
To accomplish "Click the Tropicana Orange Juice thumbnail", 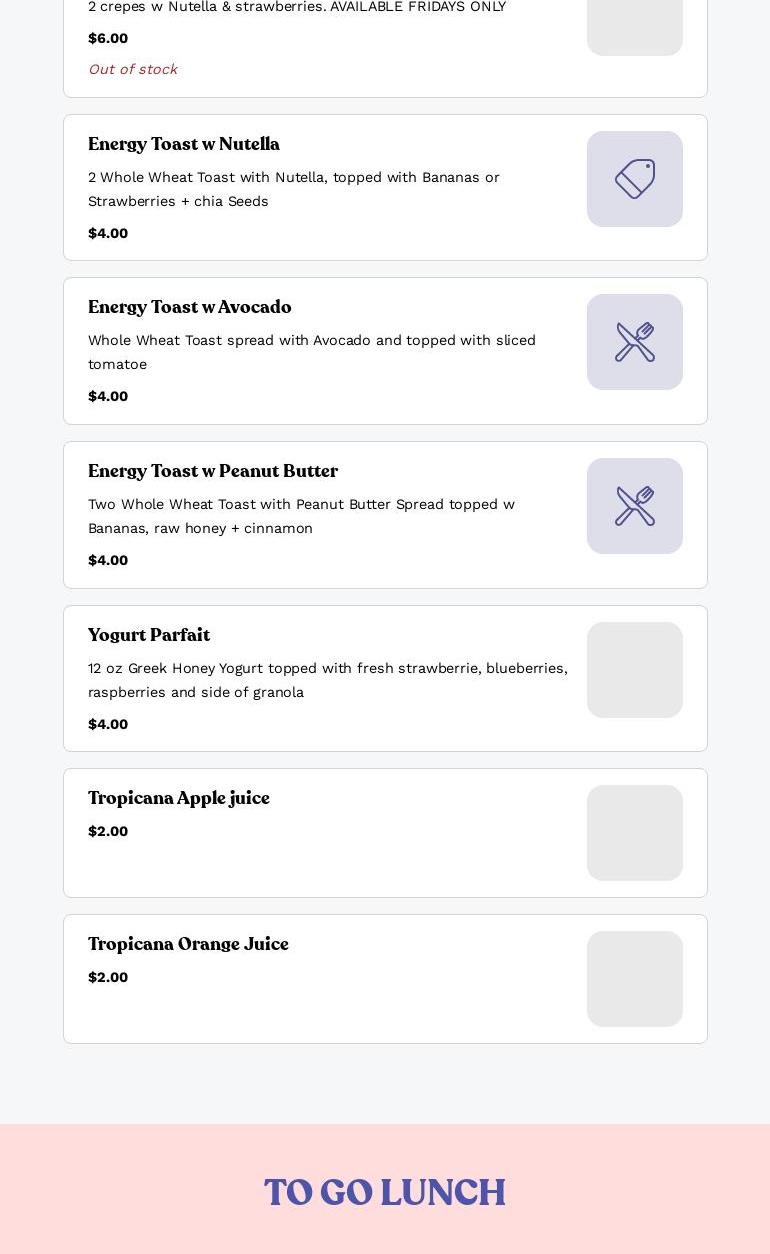I will pos(635,979).
